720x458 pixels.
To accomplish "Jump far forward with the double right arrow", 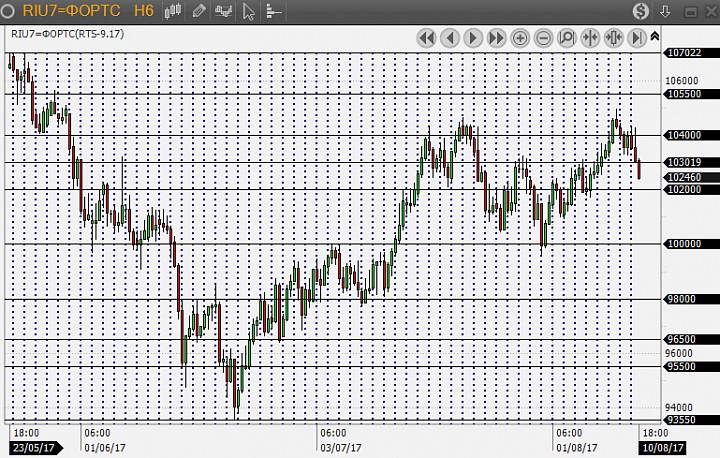I will click(496, 38).
